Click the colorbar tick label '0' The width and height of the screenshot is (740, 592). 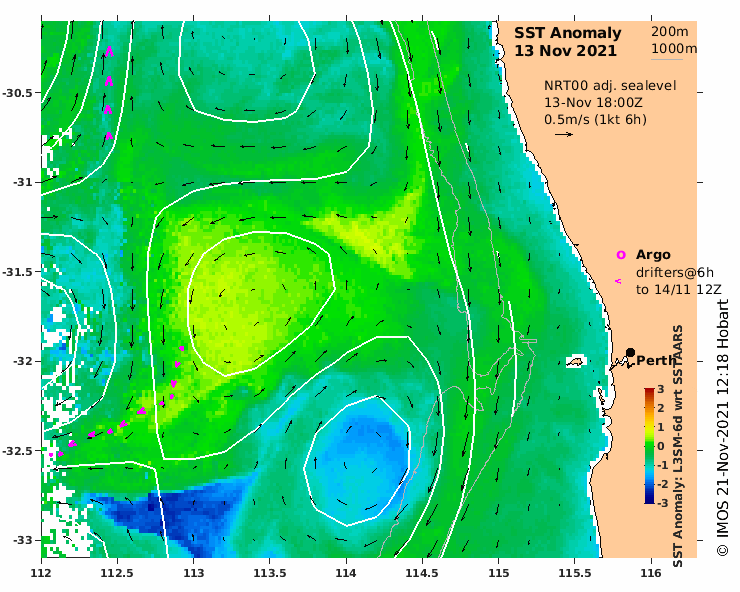pos(661,446)
